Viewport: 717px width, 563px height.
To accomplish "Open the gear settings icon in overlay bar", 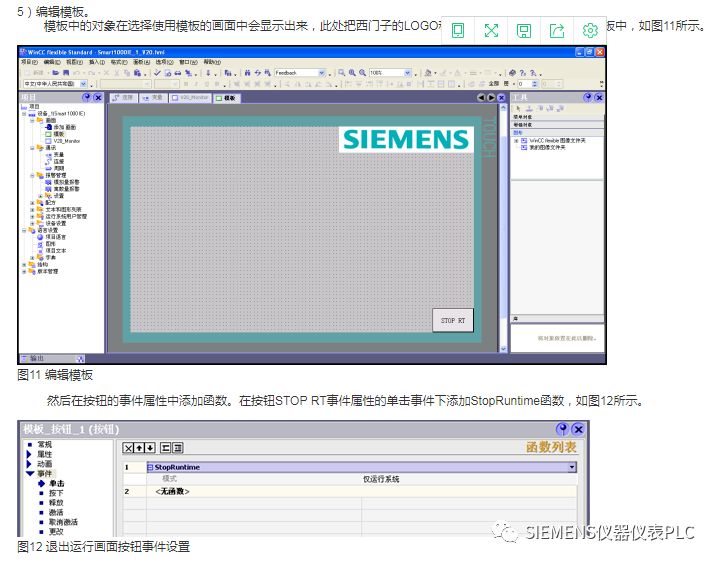I will tap(590, 31).
